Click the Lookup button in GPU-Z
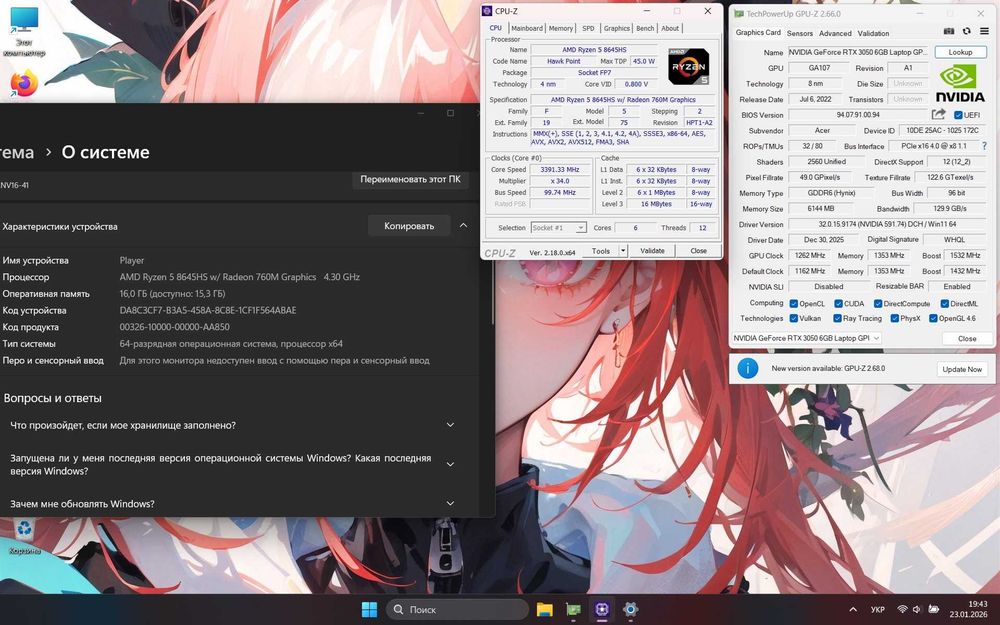Viewport: 1000px width, 625px height. pos(960,52)
